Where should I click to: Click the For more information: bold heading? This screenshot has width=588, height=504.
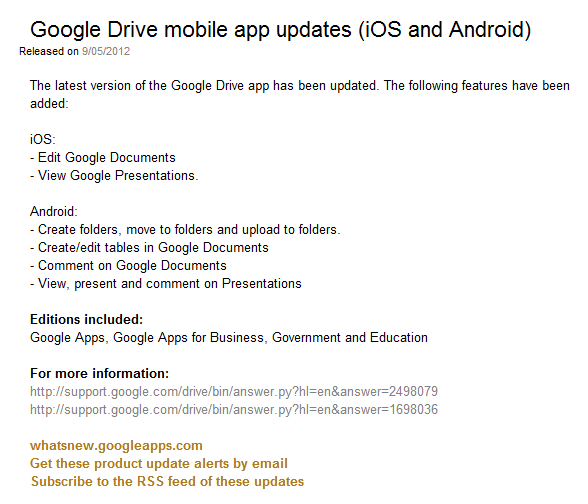coord(100,374)
